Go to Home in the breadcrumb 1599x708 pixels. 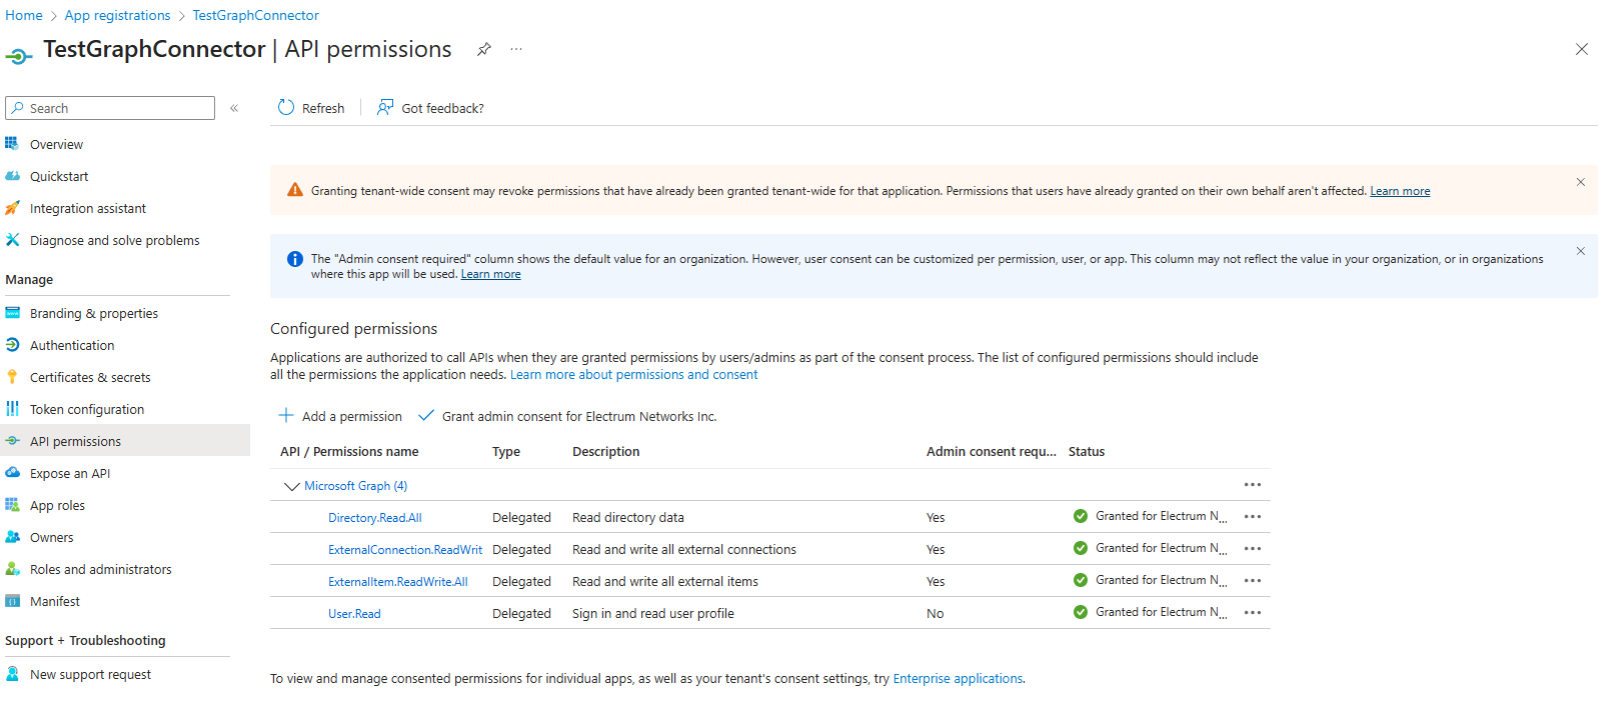point(24,15)
